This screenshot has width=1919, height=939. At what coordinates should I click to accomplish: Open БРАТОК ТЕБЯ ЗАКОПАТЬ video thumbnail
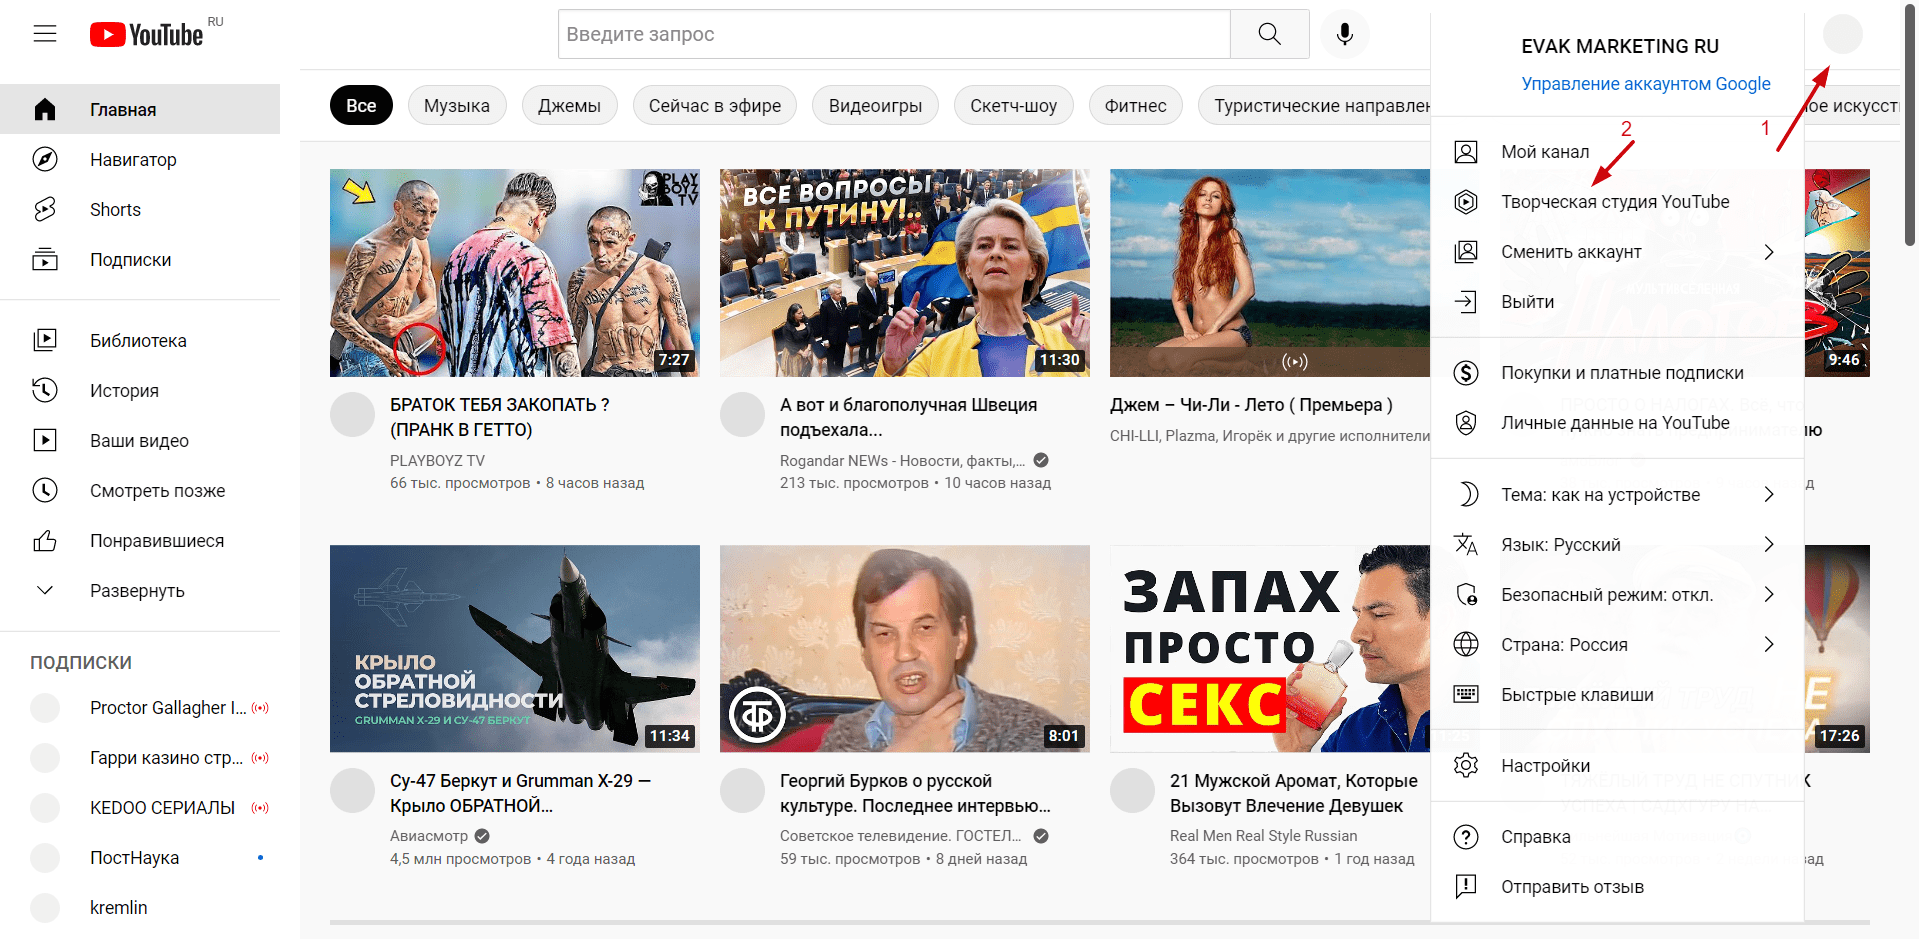515,273
